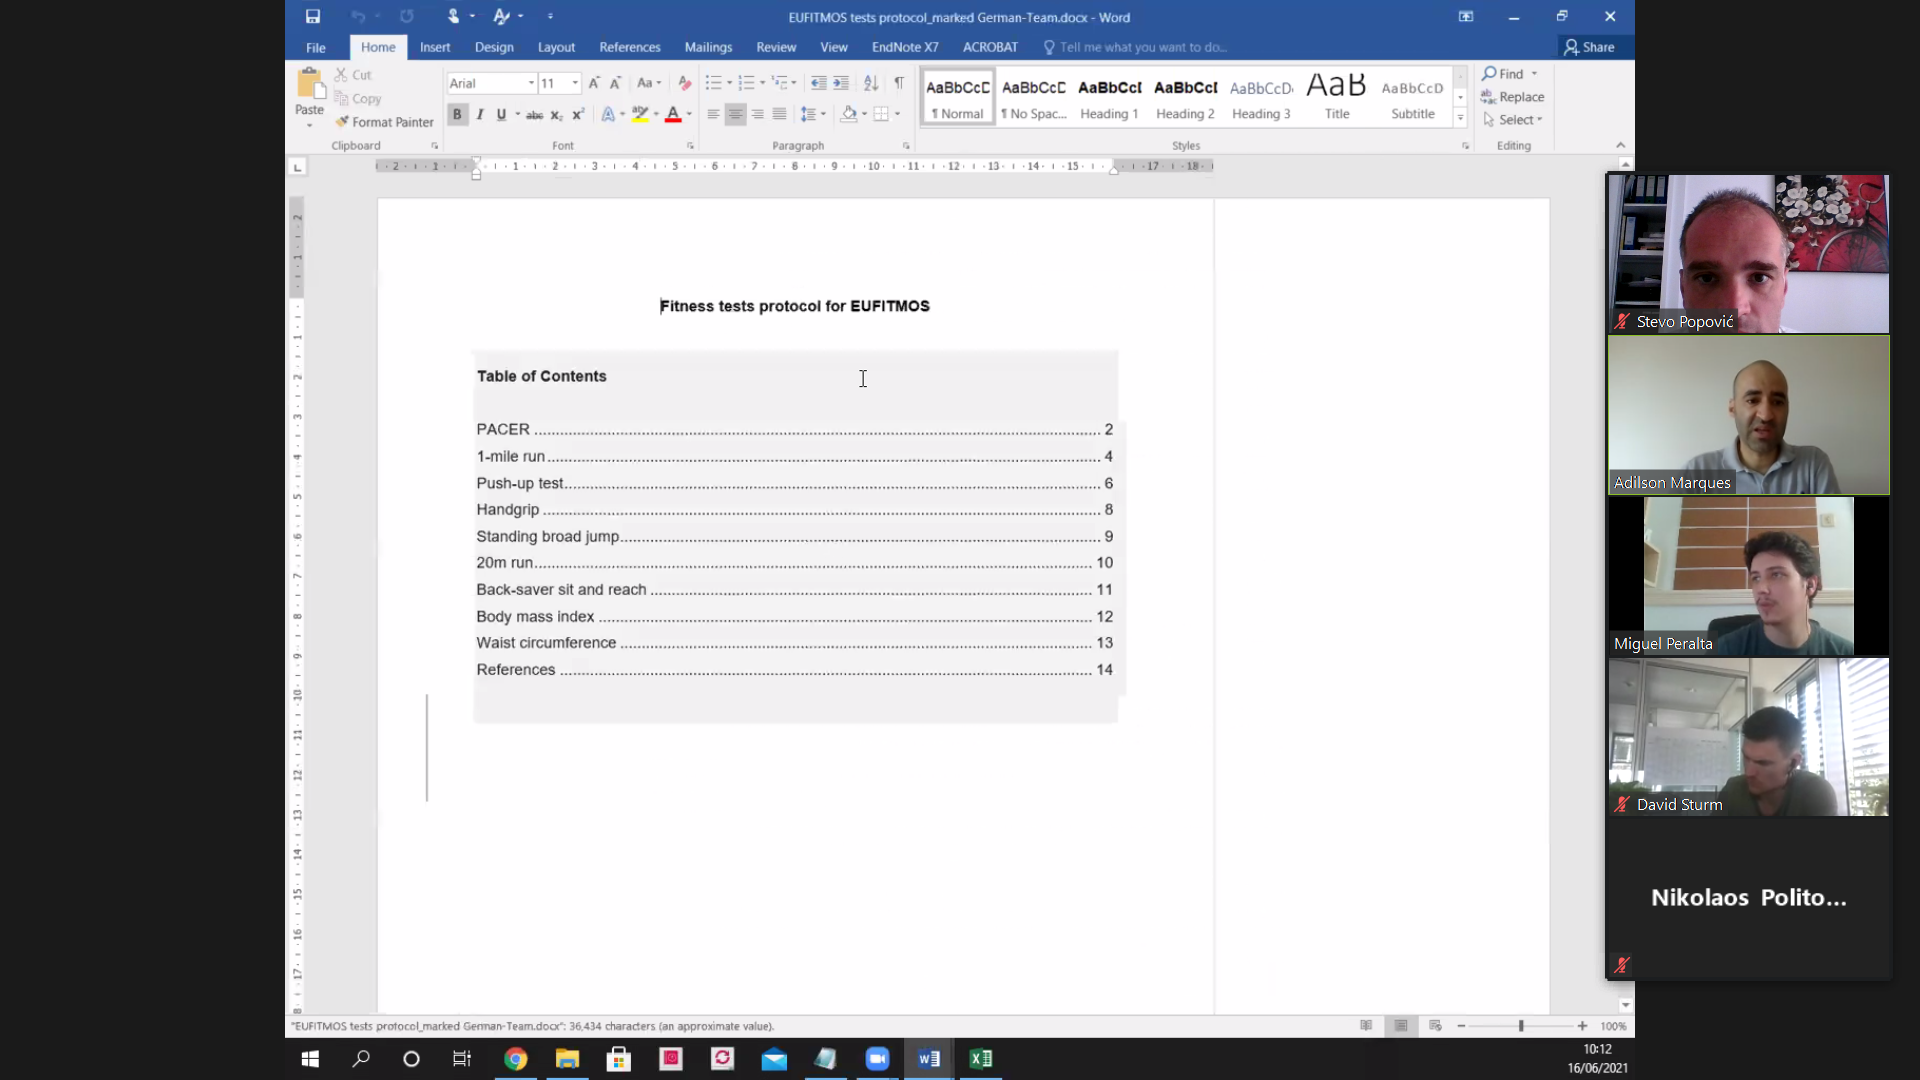The image size is (1920, 1080).
Task: Collapse the ribbon with the caret icon
Action: [1621, 146]
